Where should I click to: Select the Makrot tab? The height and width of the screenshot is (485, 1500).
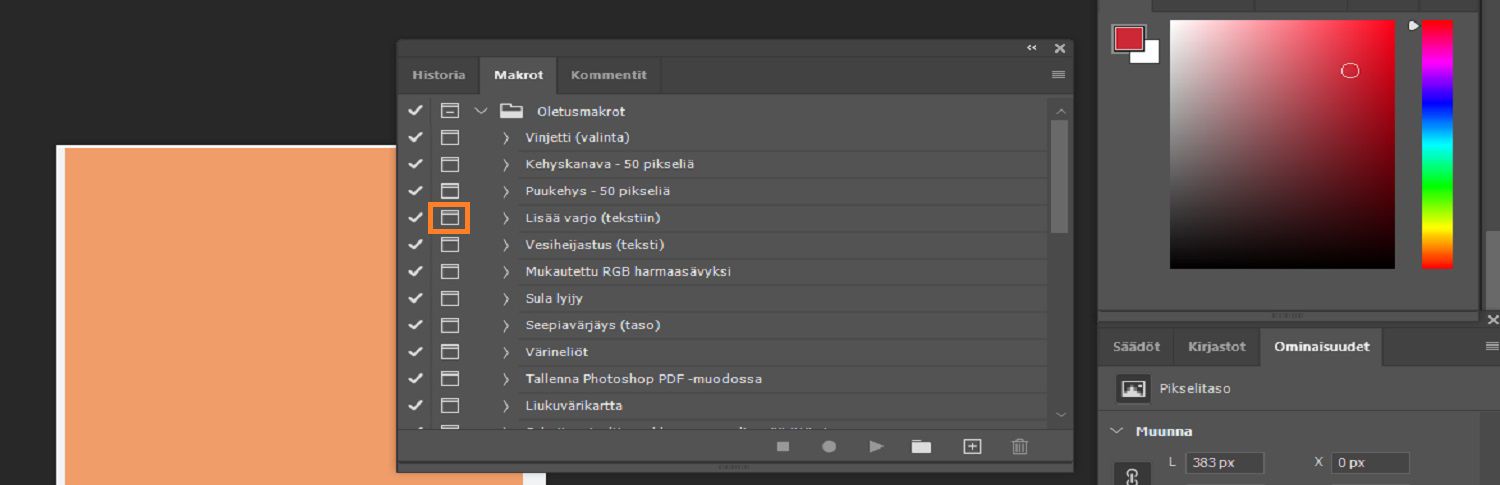(x=518, y=75)
